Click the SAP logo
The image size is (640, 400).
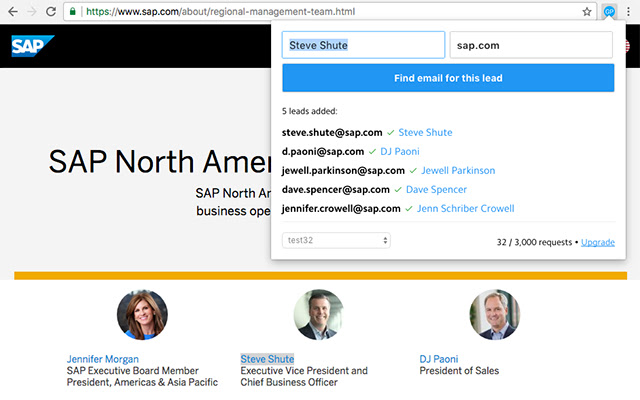click(32, 47)
